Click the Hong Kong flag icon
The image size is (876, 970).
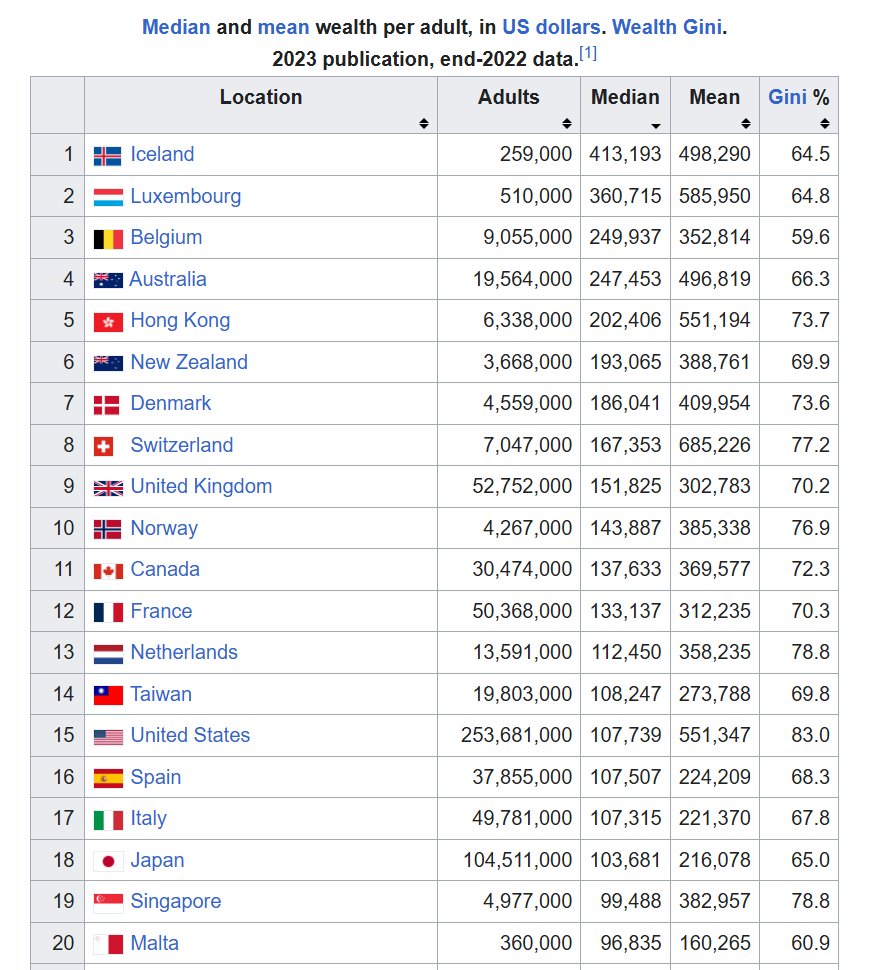[108, 322]
